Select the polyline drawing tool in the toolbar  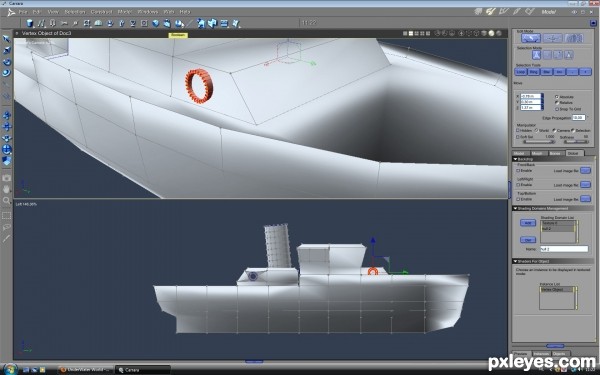[x=41, y=23]
